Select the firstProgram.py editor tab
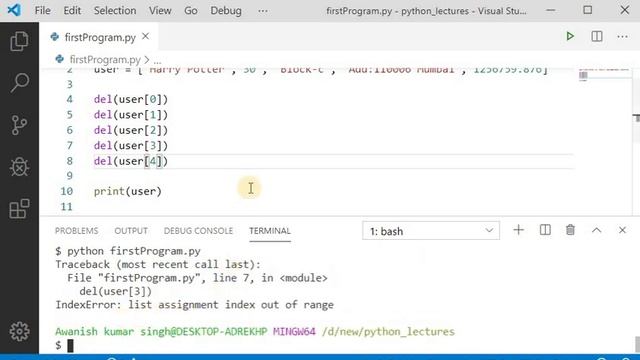 point(98,37)
